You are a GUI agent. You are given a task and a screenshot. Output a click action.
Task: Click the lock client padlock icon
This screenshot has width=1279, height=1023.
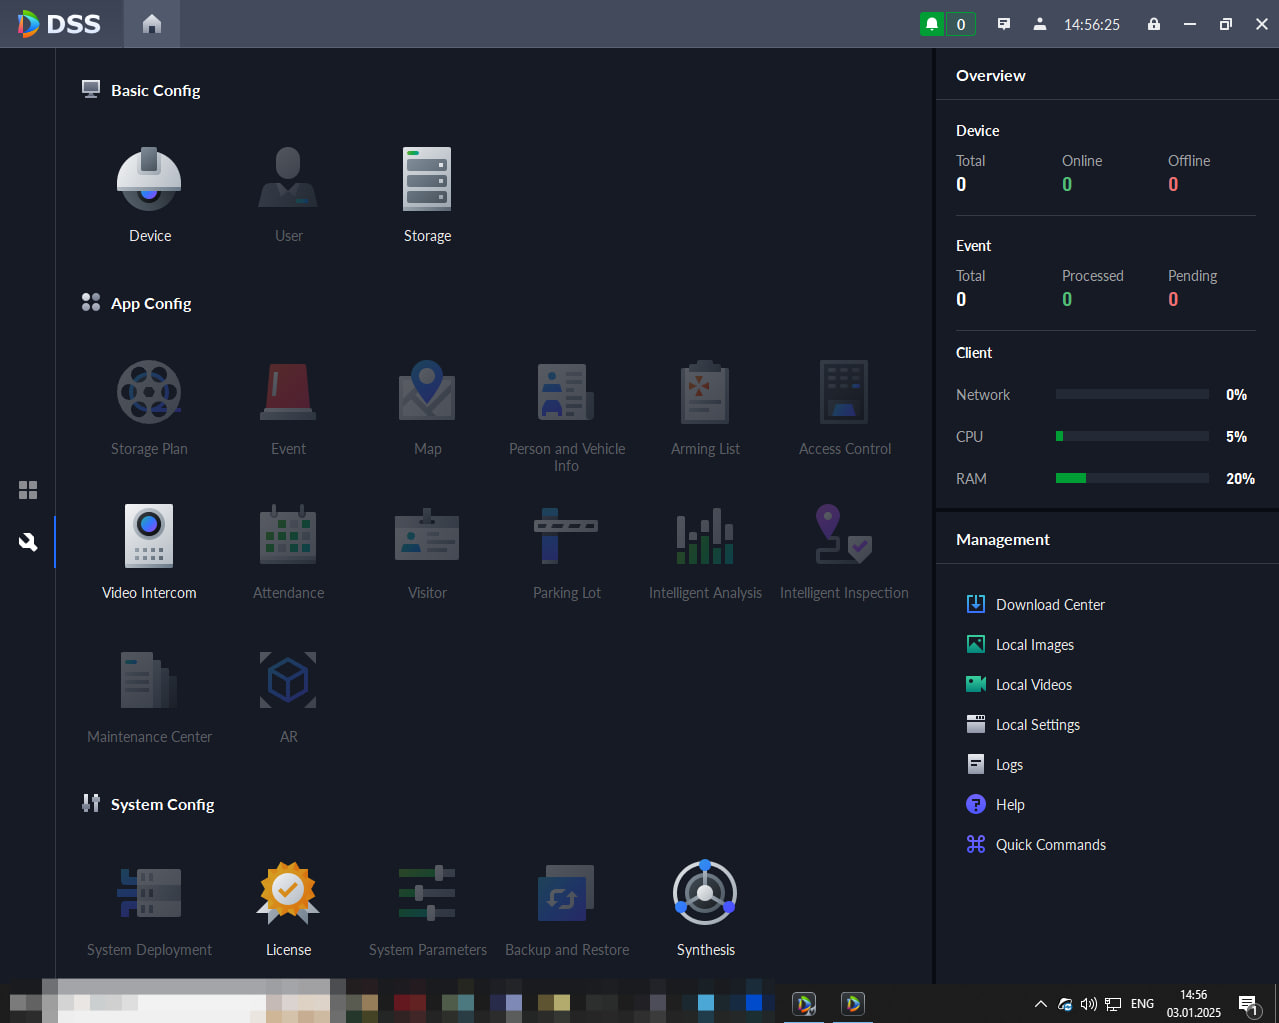[1154, 24]
